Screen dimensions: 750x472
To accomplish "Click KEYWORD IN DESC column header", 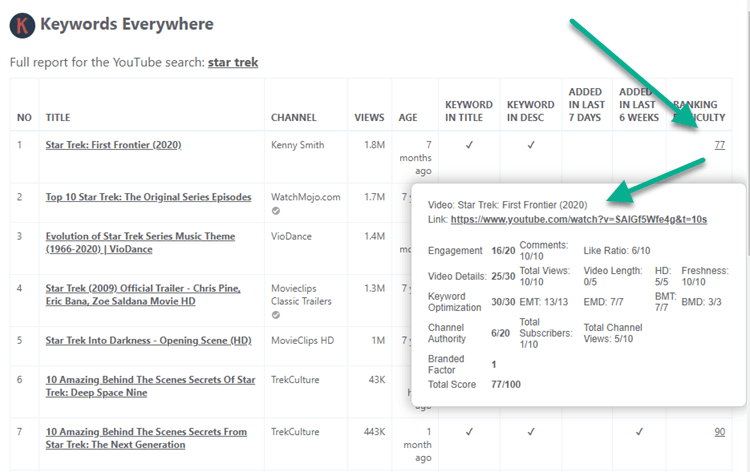I will 530,111.
